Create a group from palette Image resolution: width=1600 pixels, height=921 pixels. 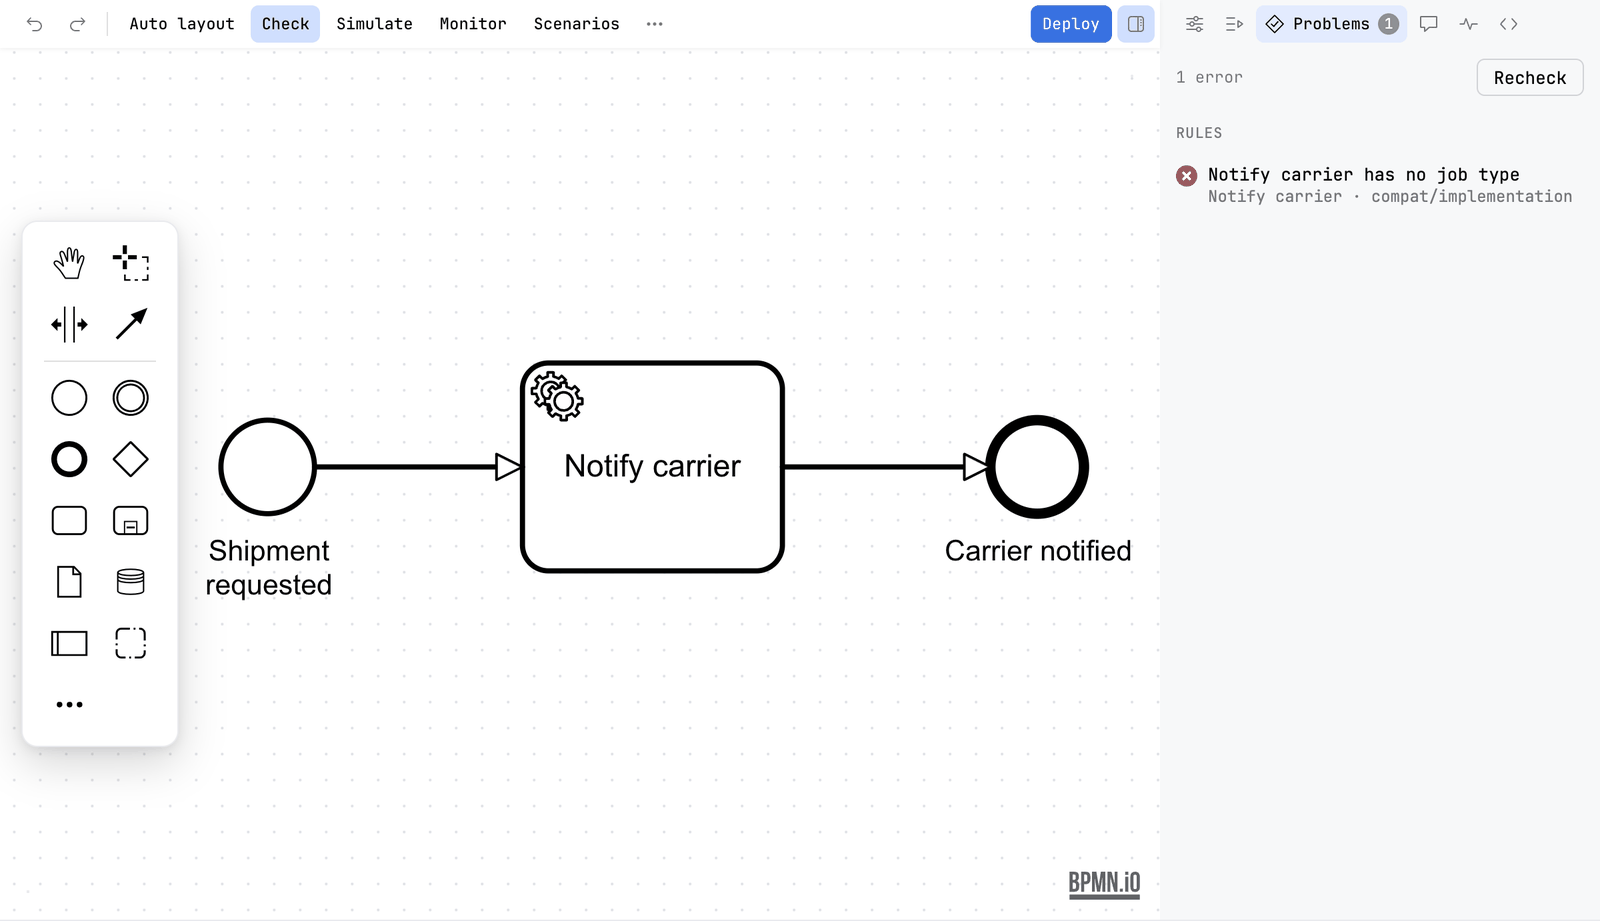[x=131, y=643]
